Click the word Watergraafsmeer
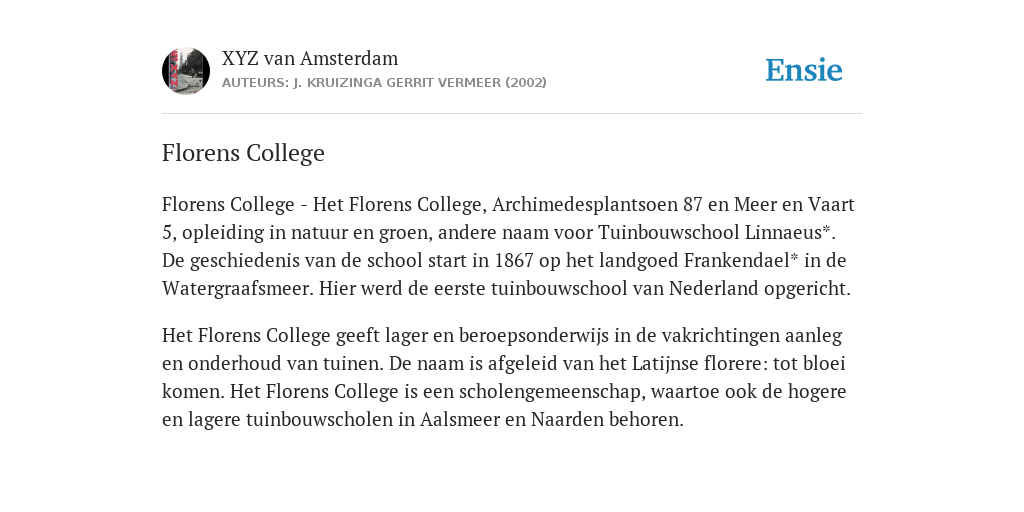 click(x=238, y=289)
